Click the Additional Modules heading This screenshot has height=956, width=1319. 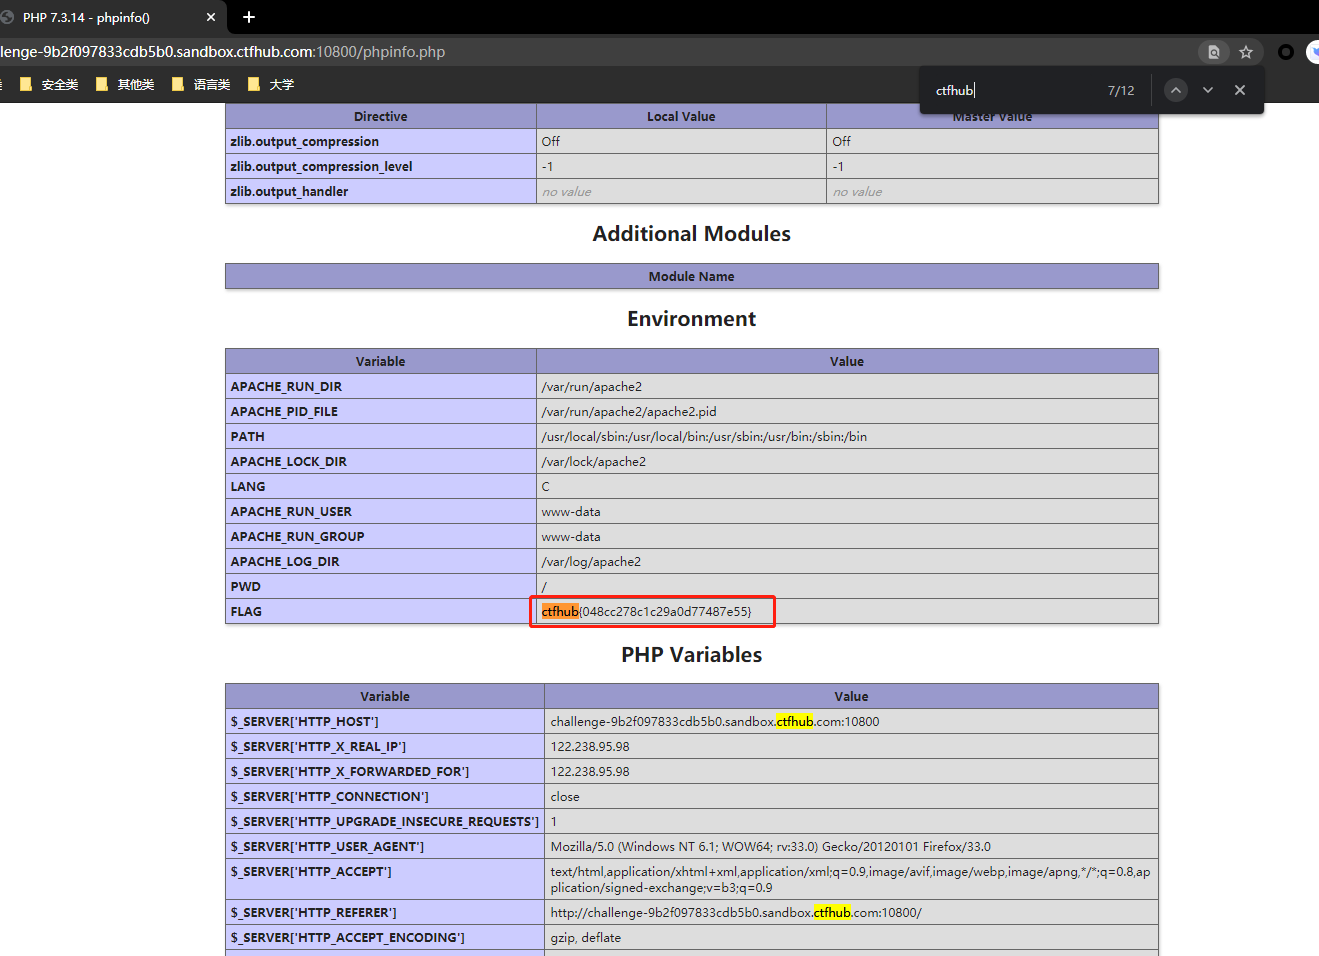(692, 234)
